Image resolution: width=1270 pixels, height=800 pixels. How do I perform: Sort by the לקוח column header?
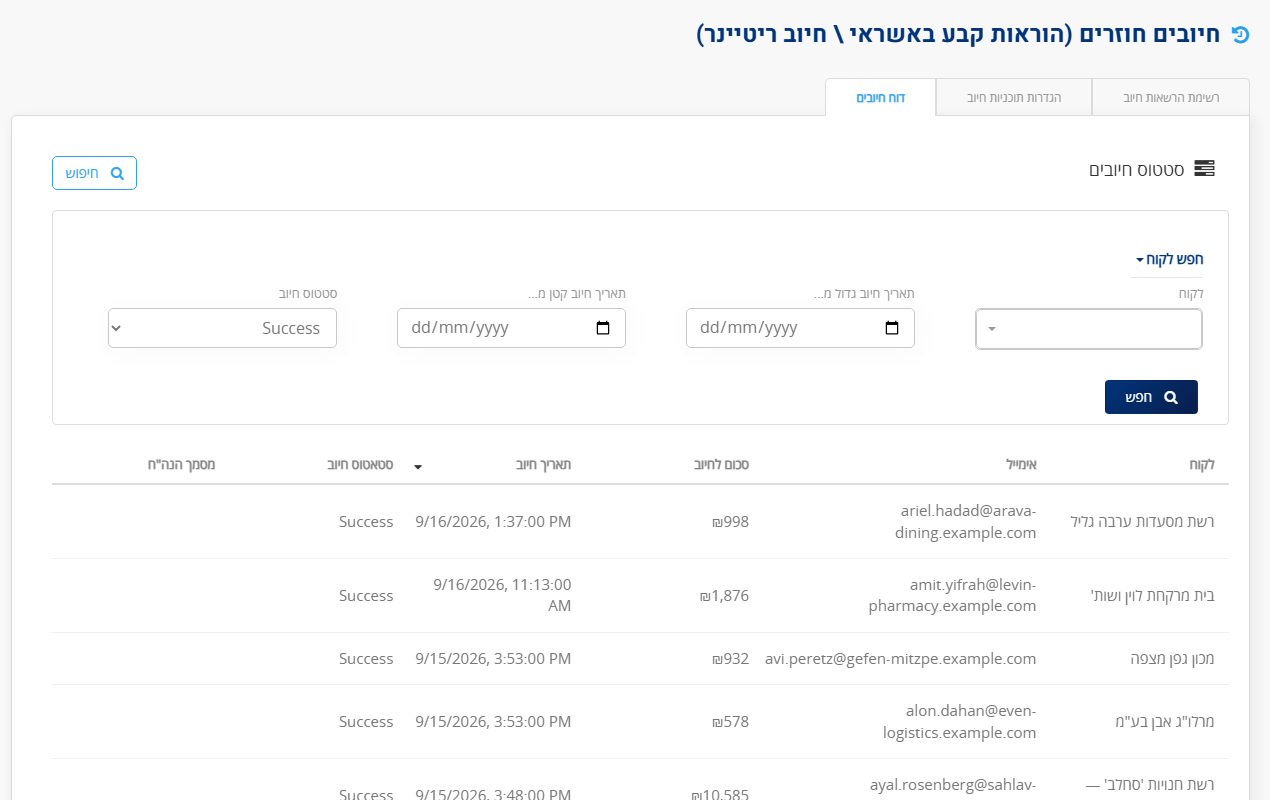pos(1202,465)
